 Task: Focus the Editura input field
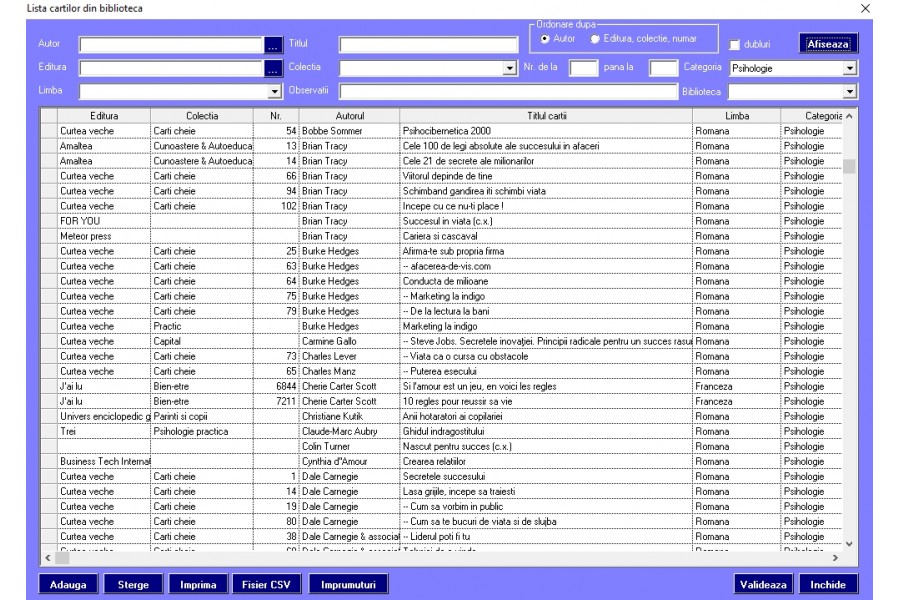[x=172, y=68]
